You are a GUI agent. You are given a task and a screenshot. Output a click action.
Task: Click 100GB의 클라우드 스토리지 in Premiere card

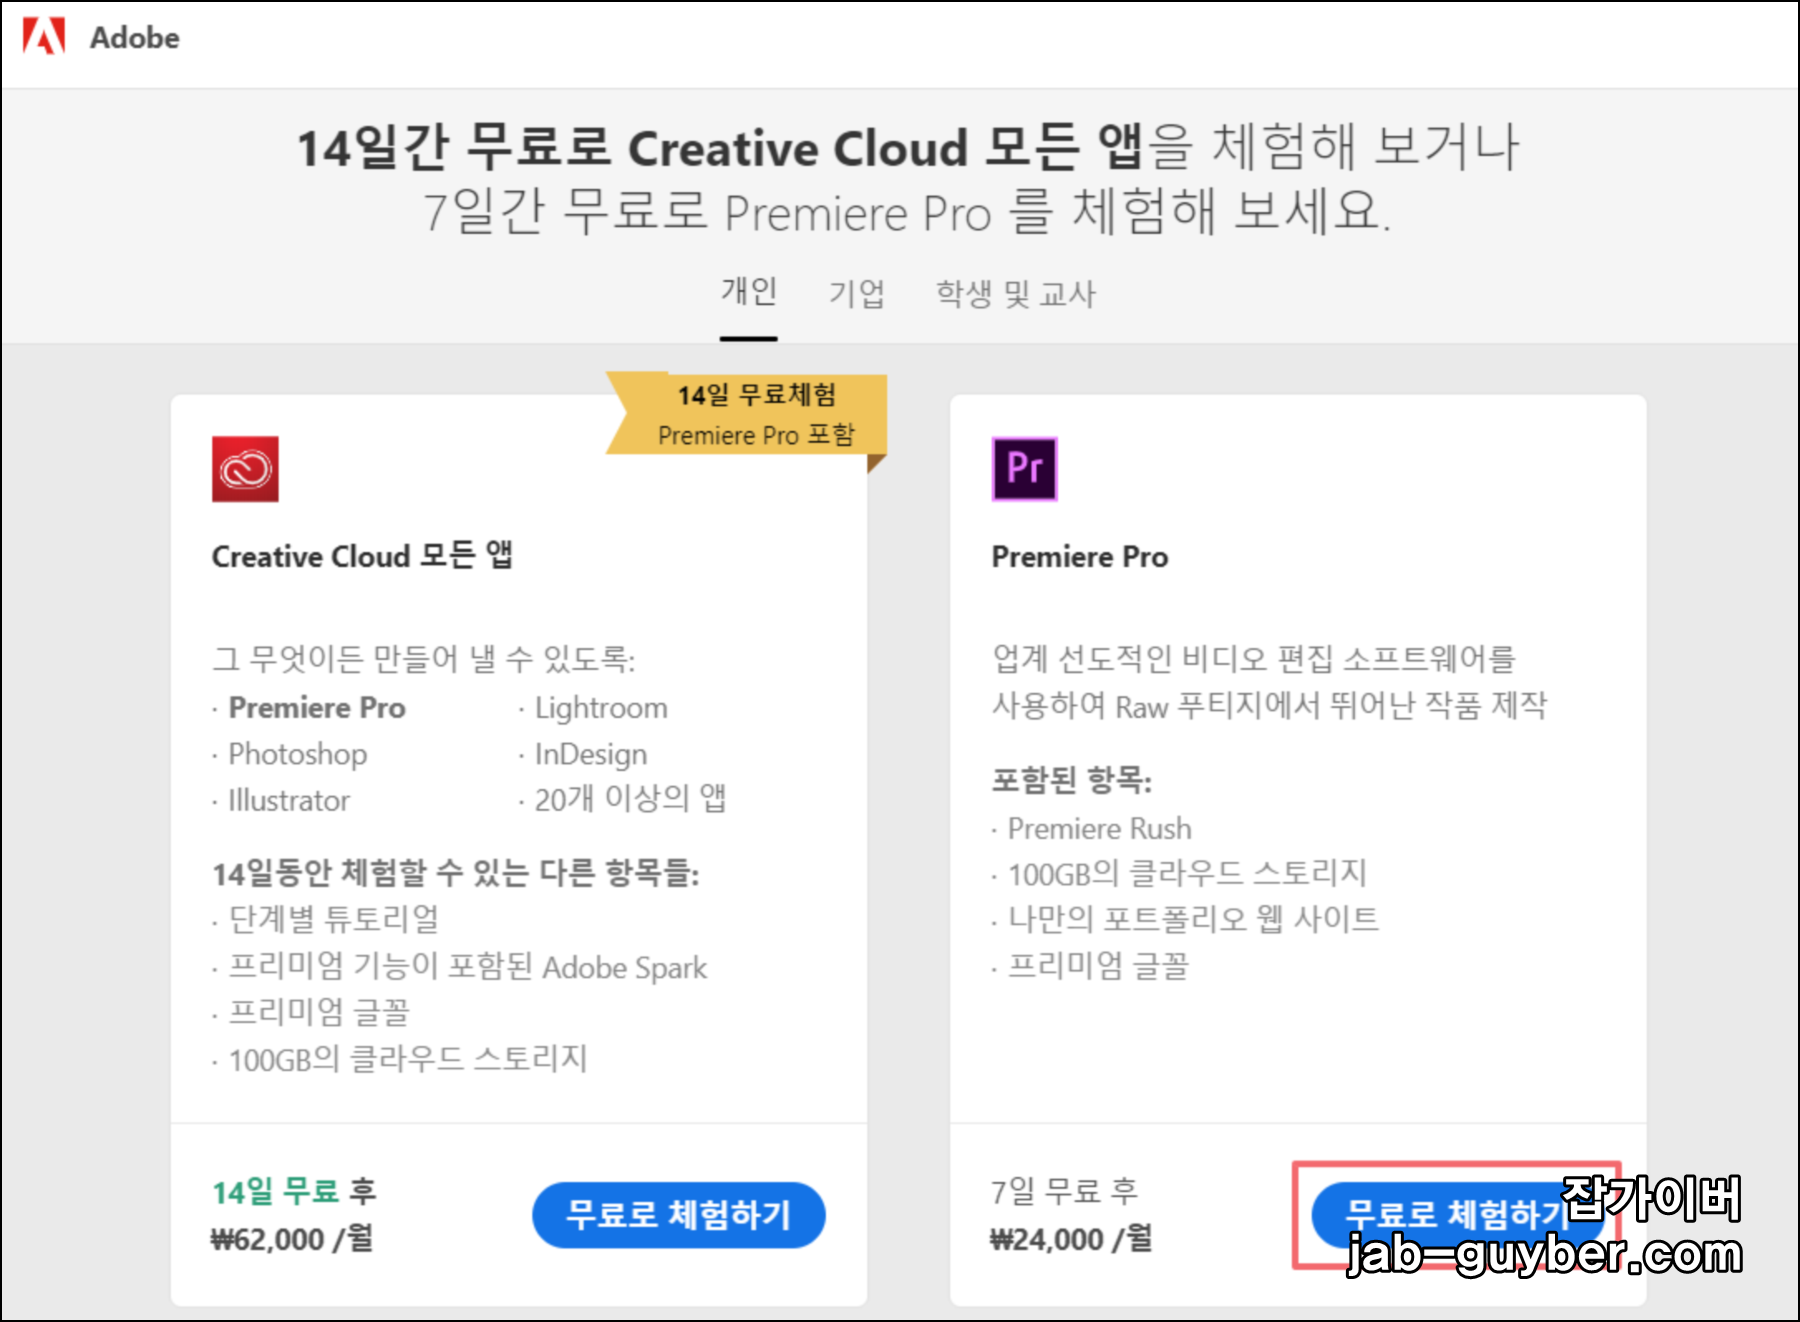(x=1187, y=874)
